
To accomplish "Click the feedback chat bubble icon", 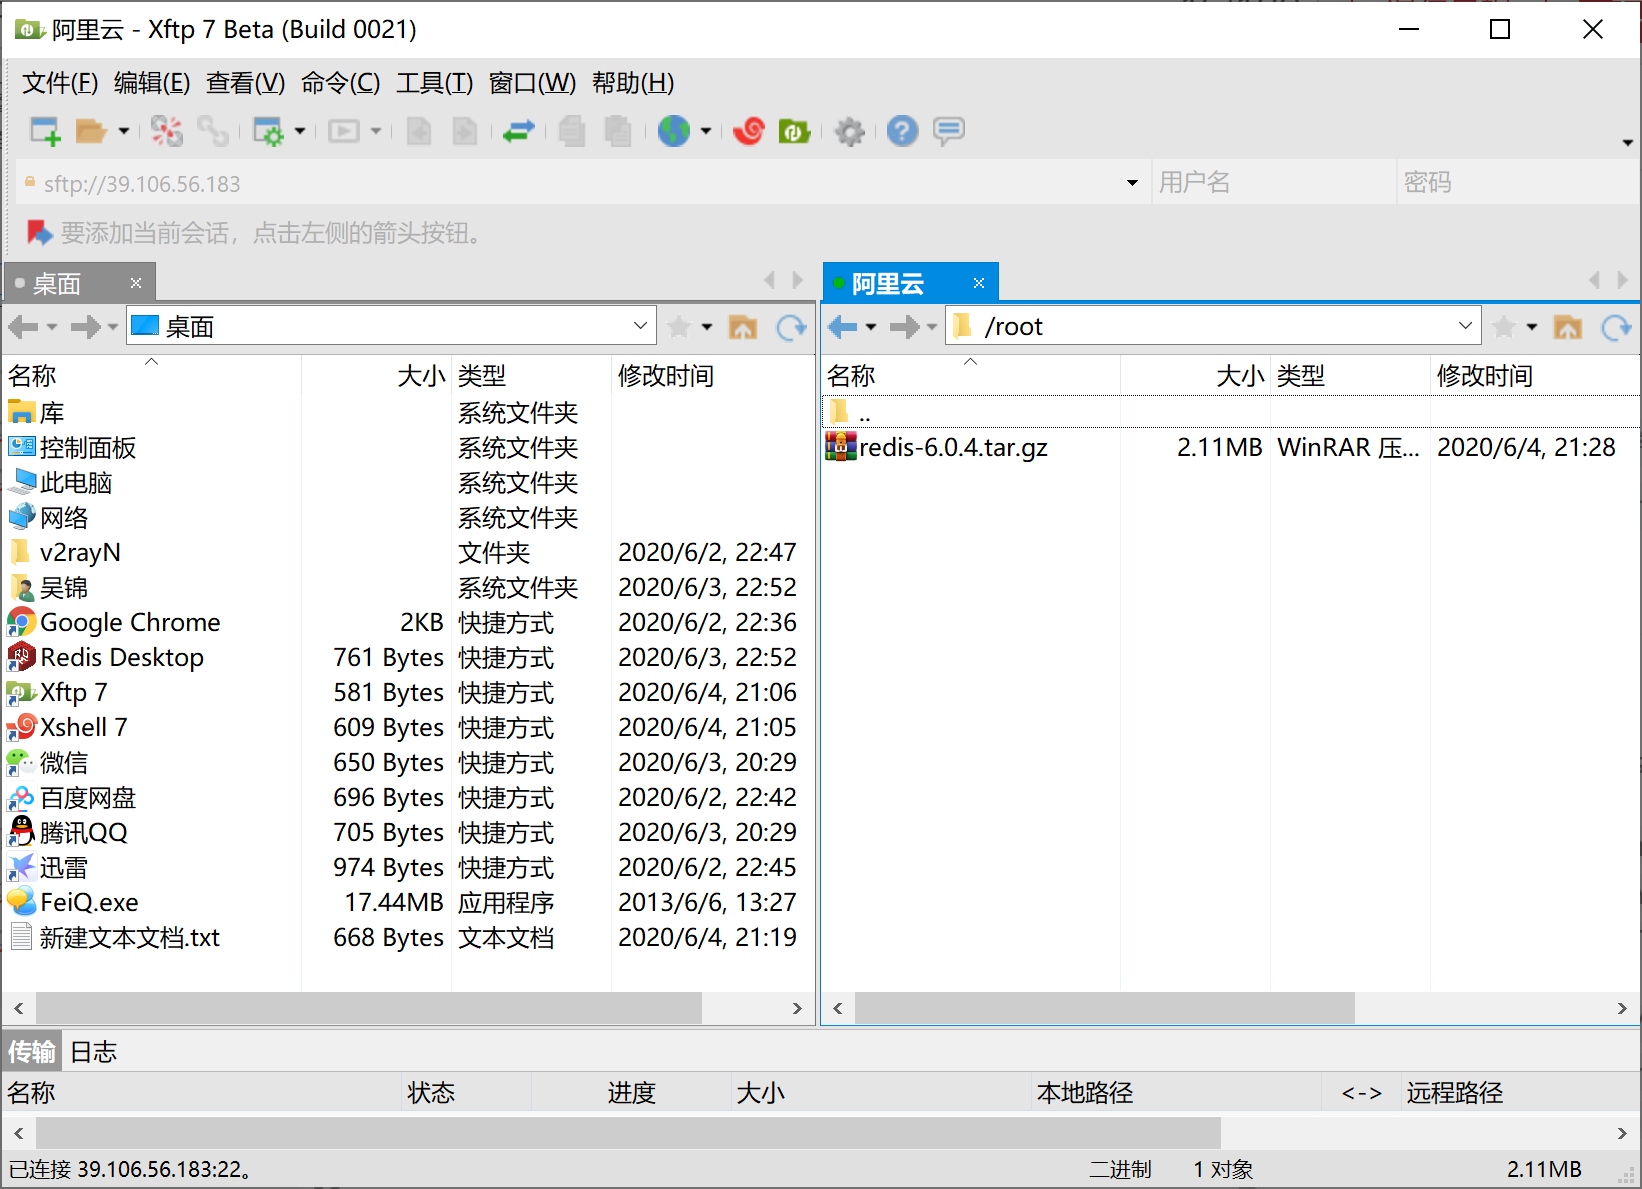I will 949,131.
